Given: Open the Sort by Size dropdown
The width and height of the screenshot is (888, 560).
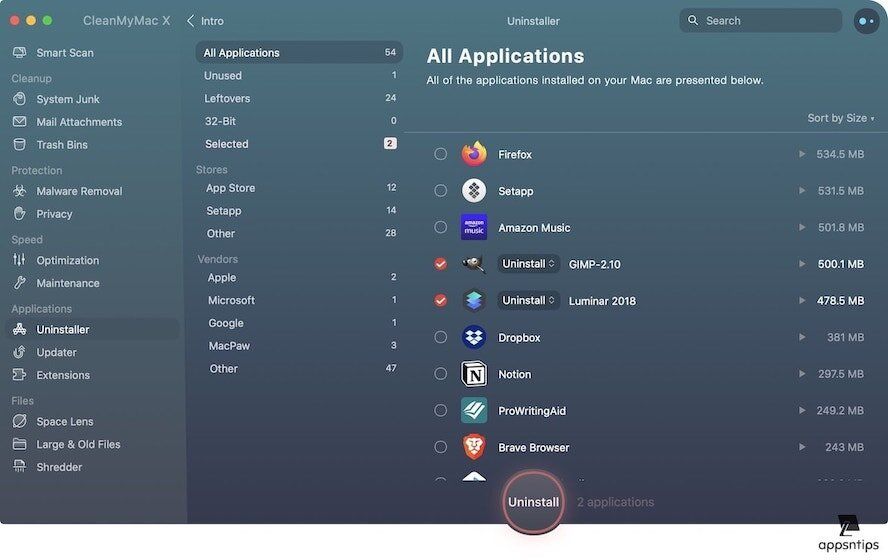Looking at the screenshot, I should point(840,118).
